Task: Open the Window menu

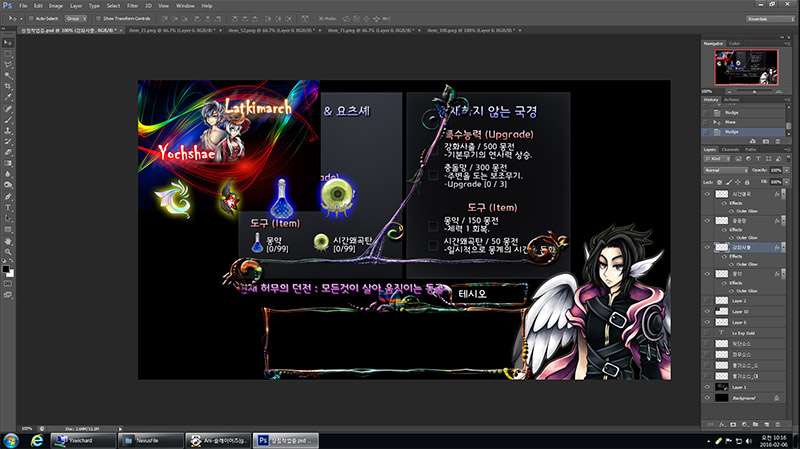Action: [x=185, y=6]
